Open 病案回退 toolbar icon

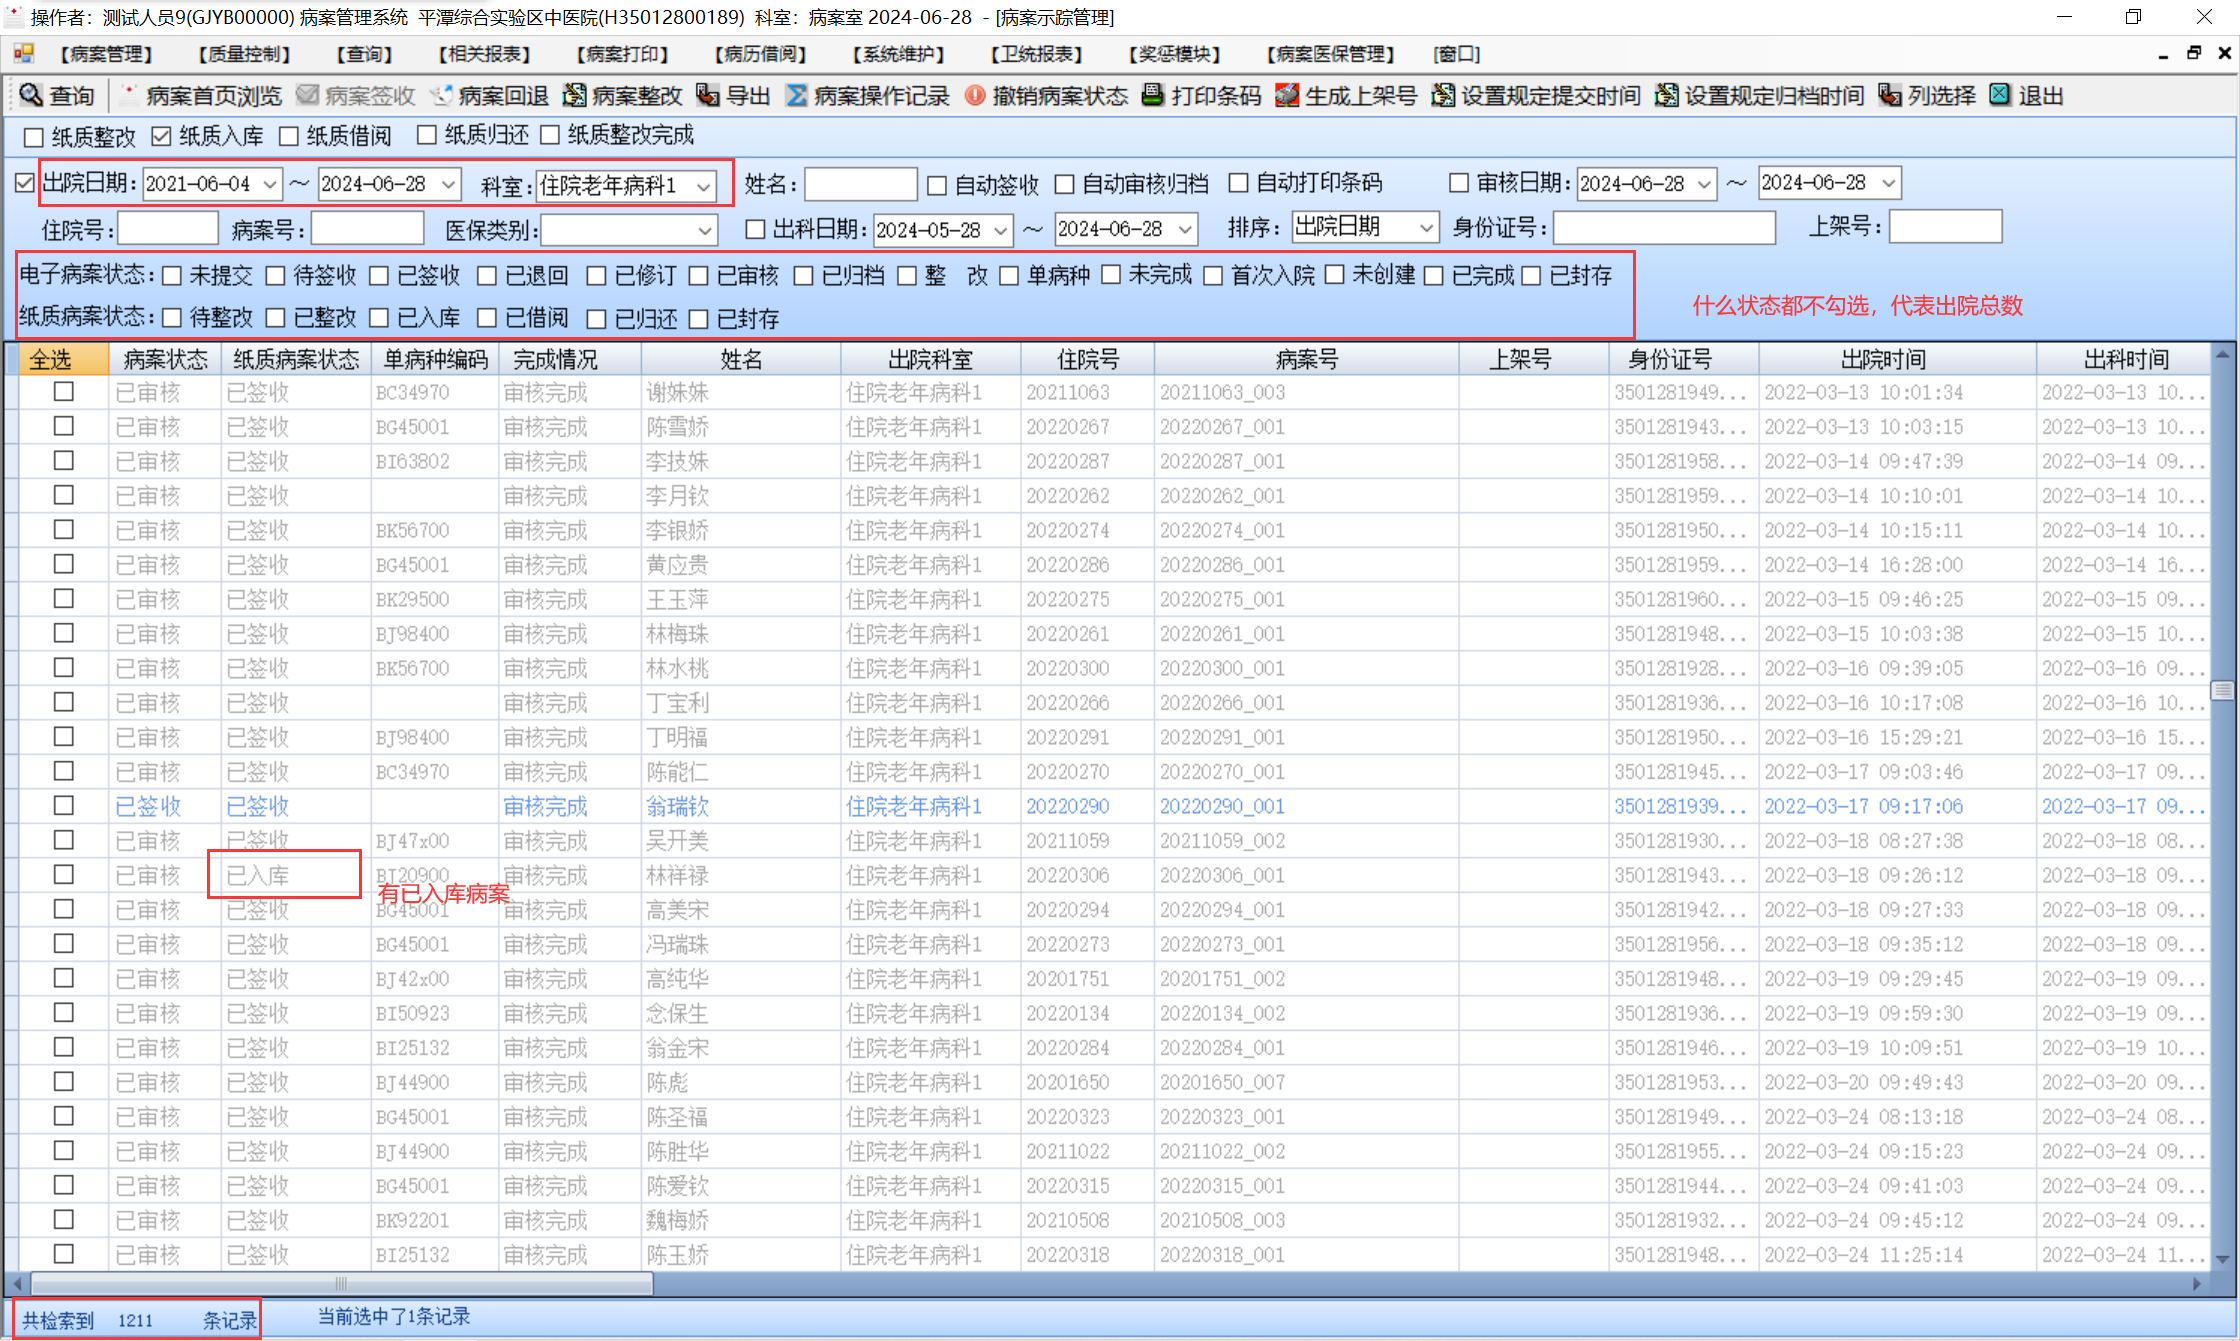[x=442, y=95]
